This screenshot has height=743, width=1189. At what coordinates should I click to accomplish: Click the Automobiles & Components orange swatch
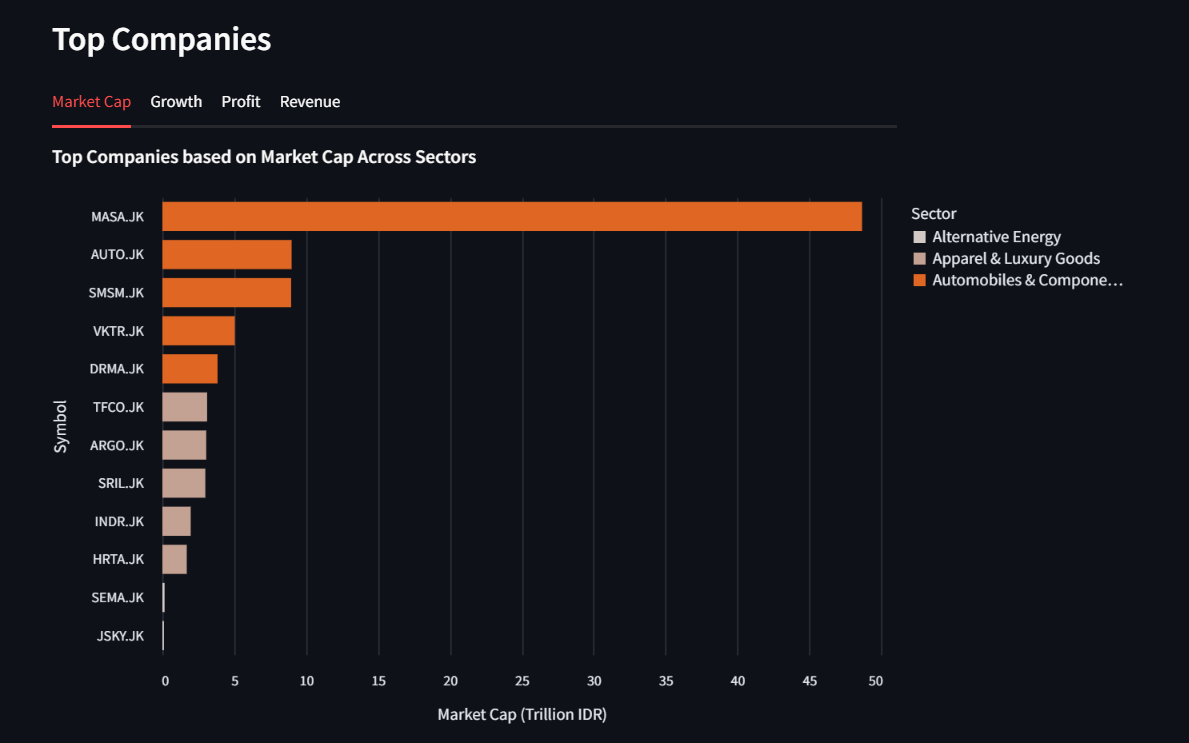(x=921, y=280)
